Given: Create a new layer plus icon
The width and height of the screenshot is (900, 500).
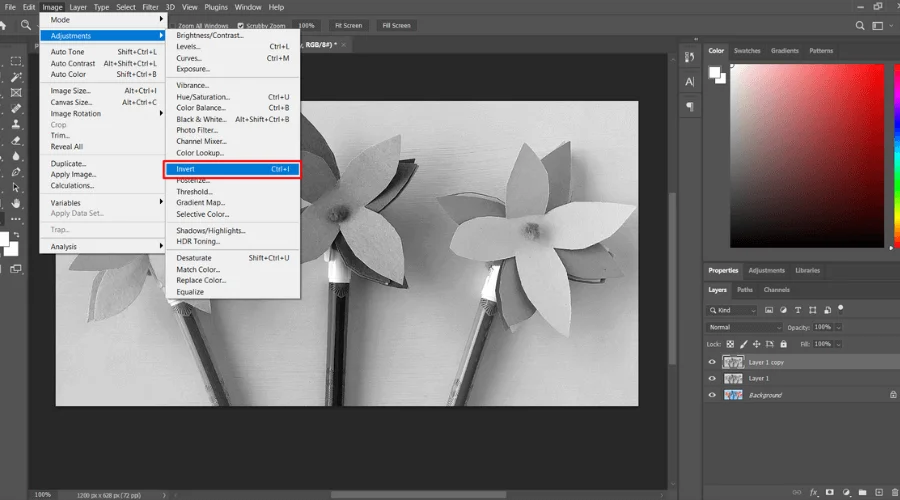Looking at the screenshot, I should [879, 492].
